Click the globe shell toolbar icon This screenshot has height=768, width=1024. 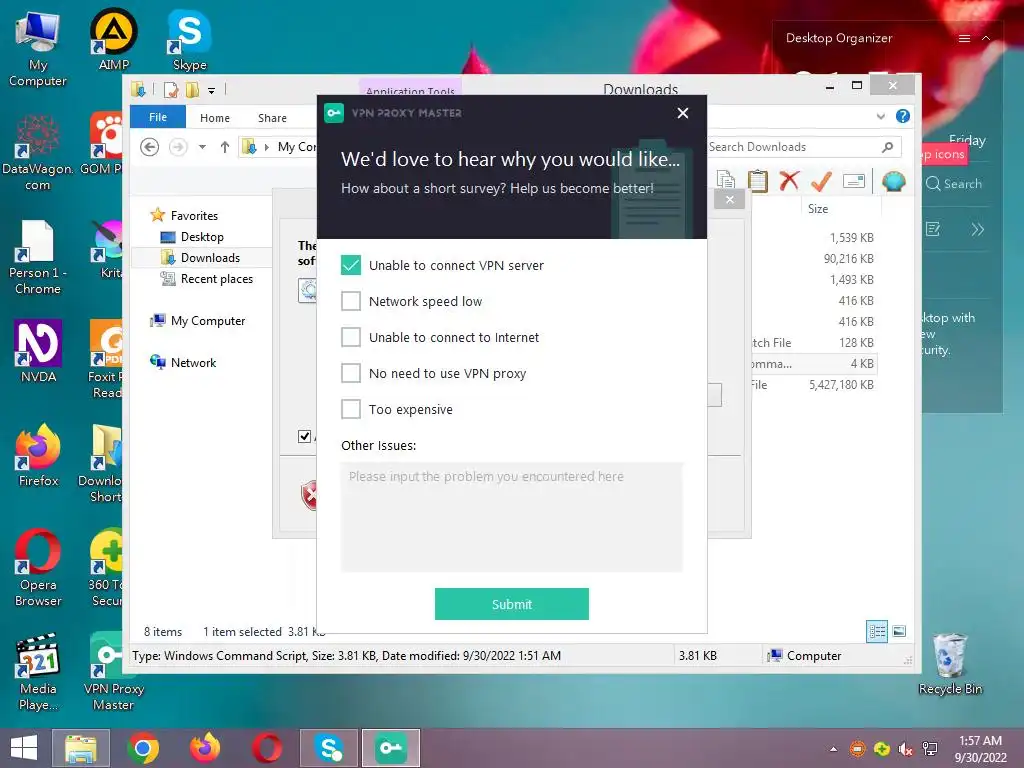[893, 180]
